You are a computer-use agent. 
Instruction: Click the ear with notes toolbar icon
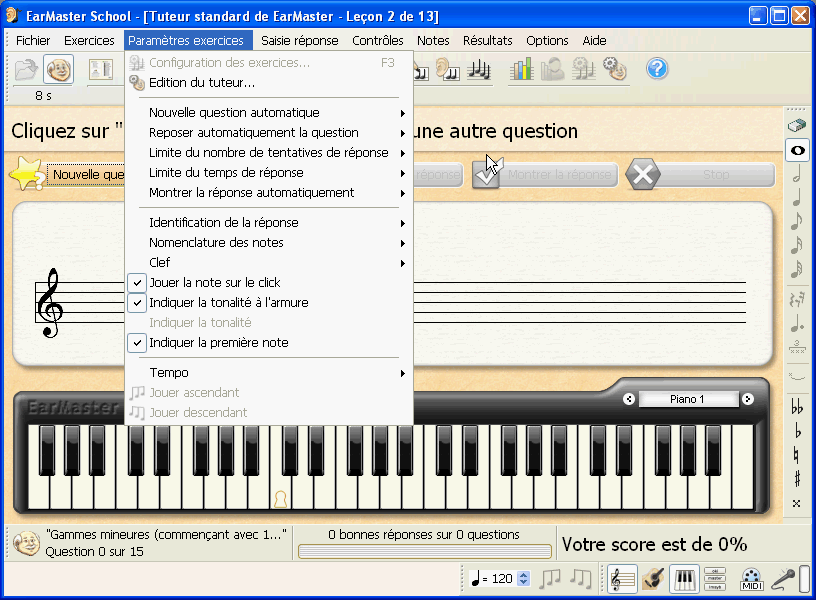click(x=447, y=69)
